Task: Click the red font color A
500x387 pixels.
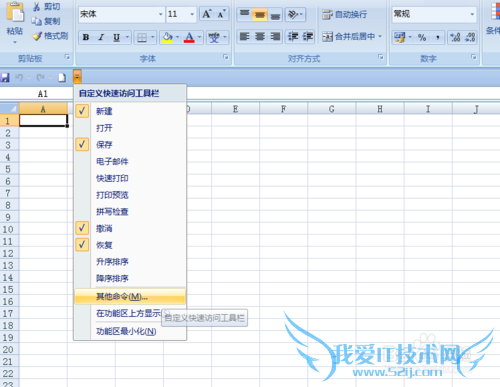Action: (189, 37)
